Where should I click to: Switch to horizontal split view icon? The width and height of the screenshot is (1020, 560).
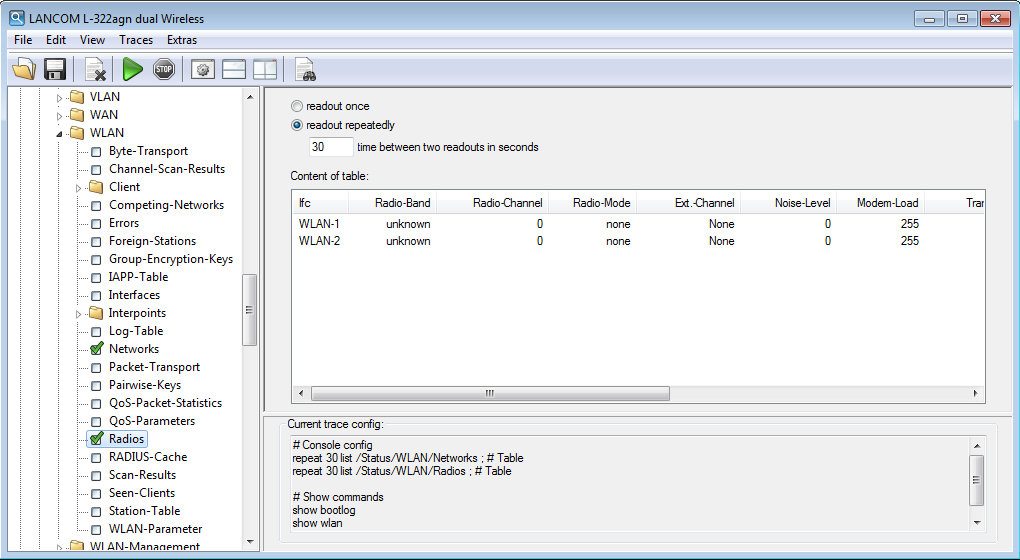pos(234,69)
